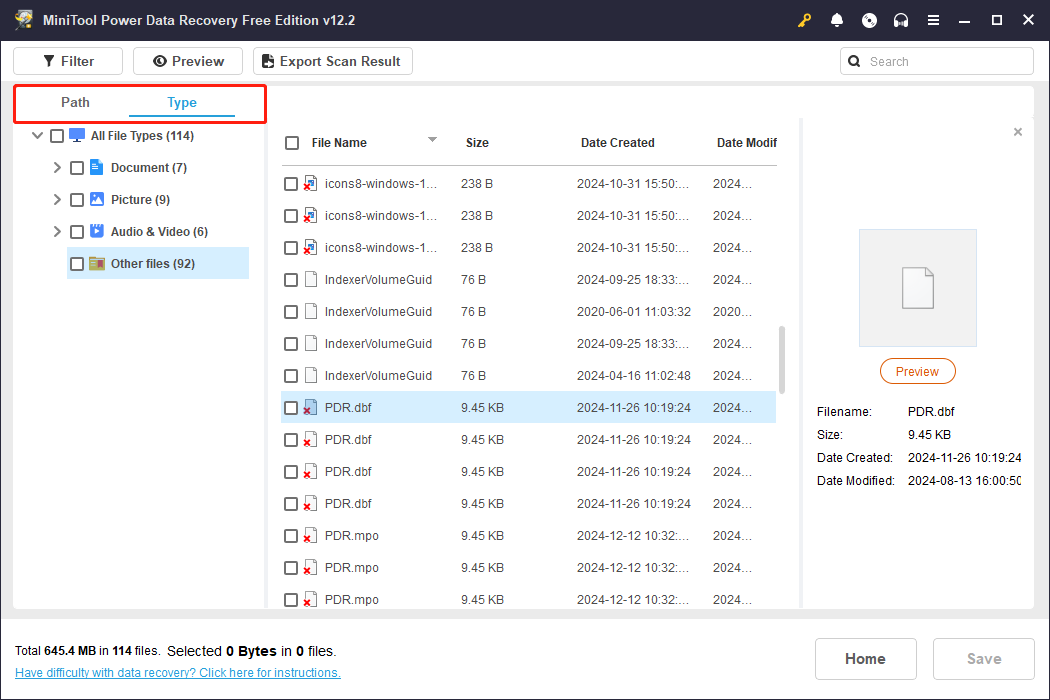Viewport: 1050px width, 700px height.
Task: Click the search magnifier icon
Action: pos(854,61)
